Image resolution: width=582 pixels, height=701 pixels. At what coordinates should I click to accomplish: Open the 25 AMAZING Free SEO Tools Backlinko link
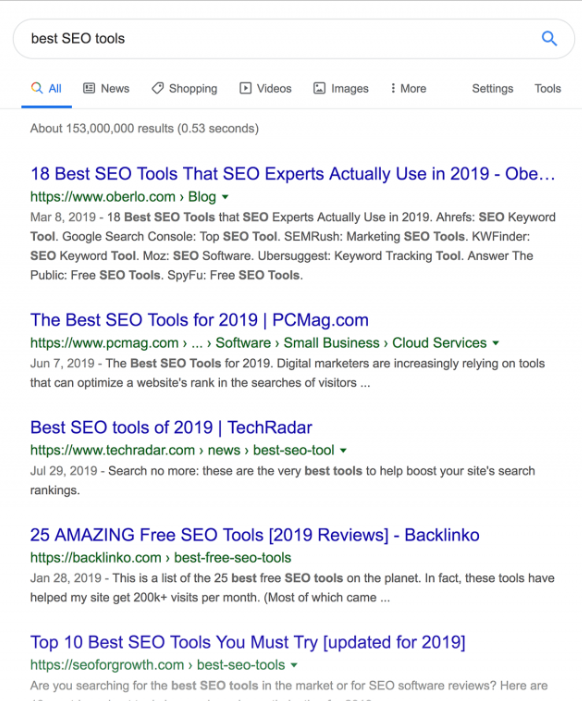pyautogui.click(x=255, y=535)
